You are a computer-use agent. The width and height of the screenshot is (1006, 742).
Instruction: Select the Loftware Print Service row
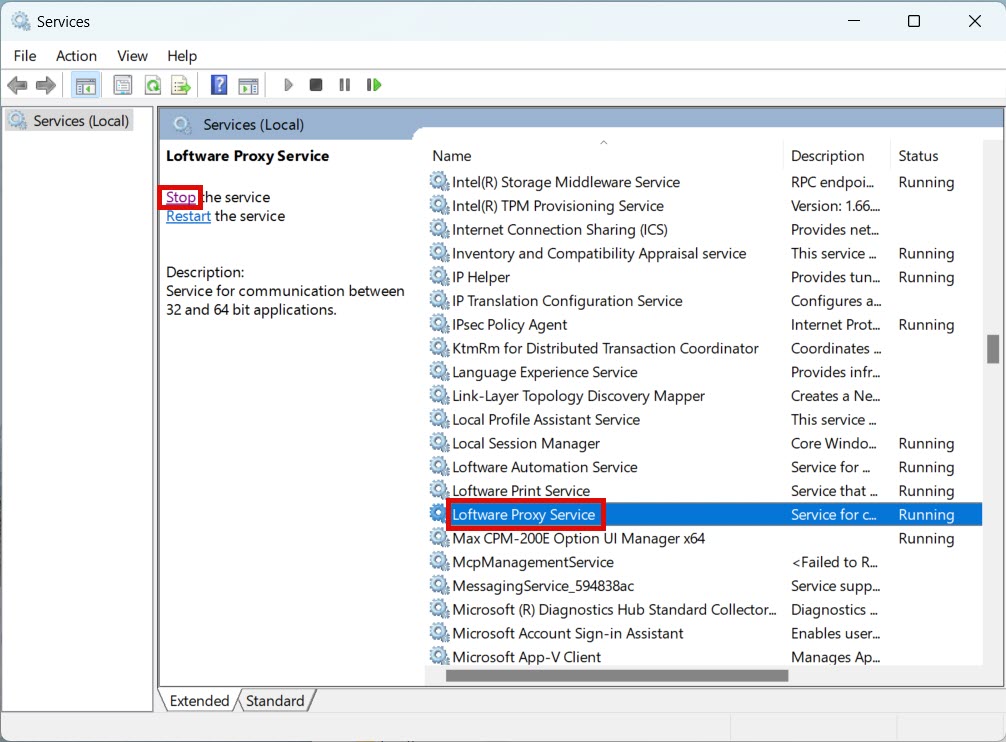coord(521,491)
